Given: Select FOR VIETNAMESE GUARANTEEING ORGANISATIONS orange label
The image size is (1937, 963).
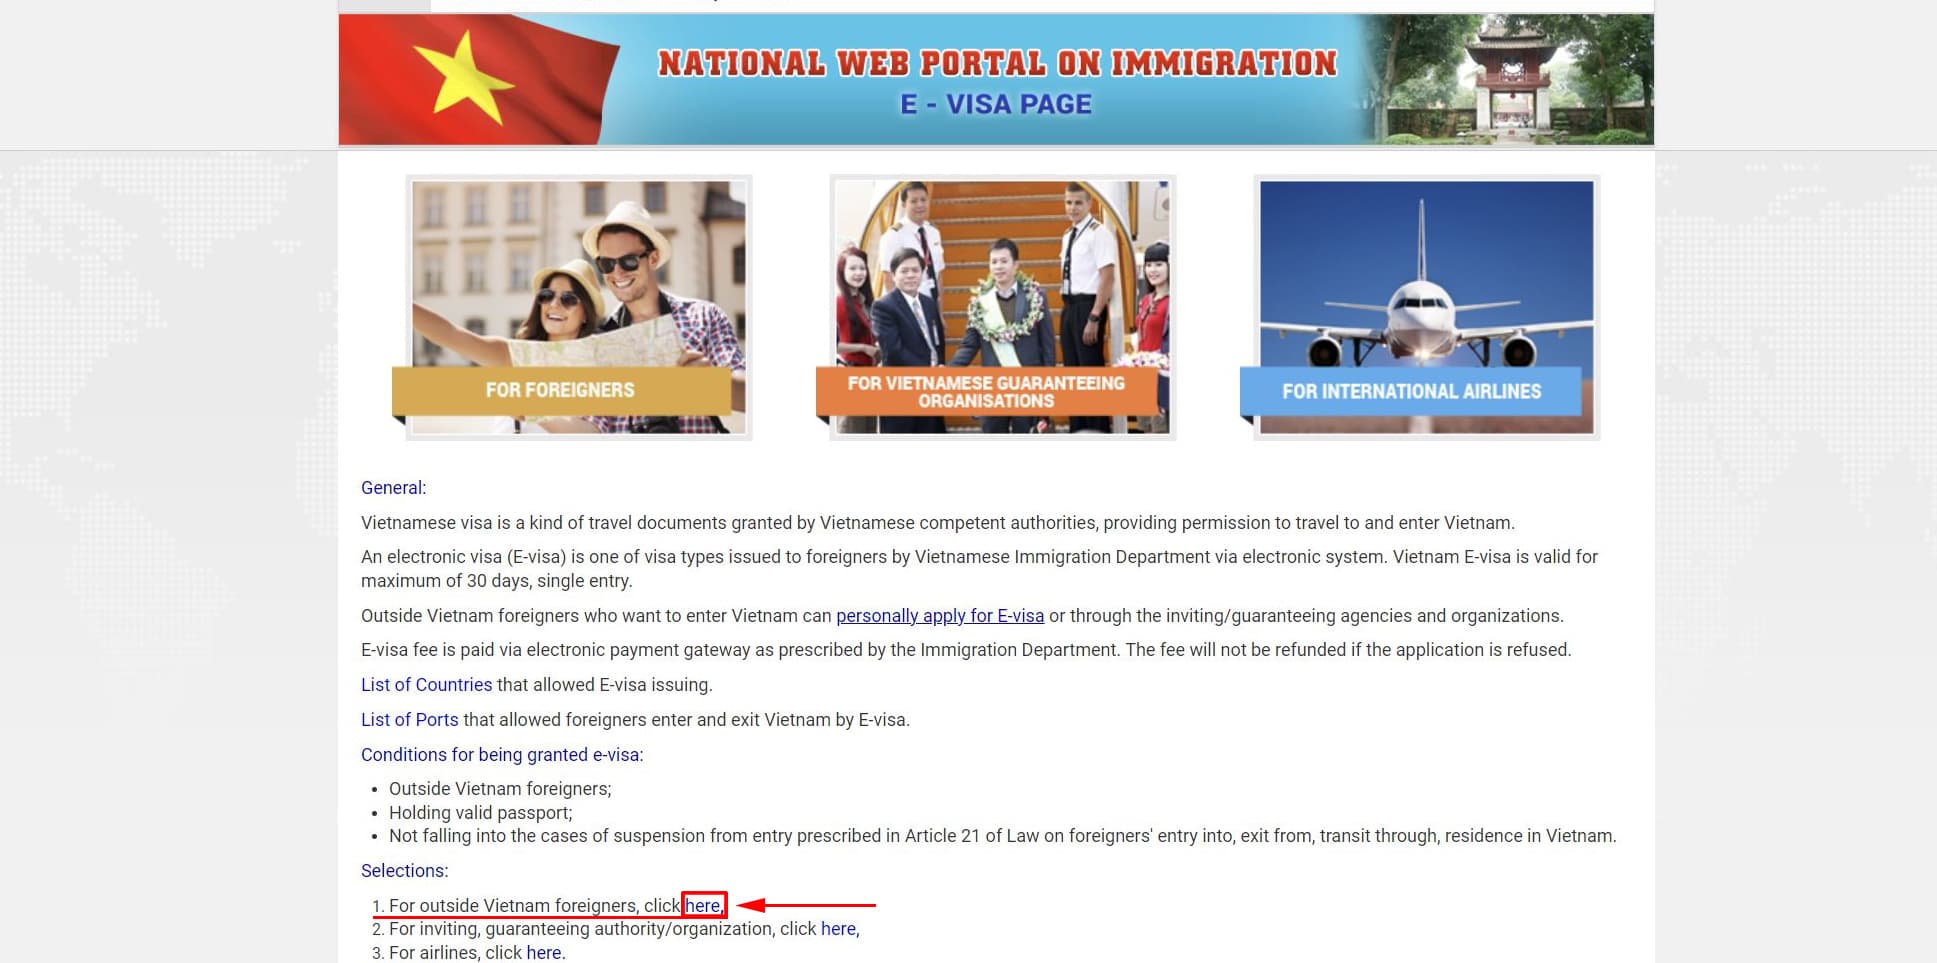Looking at the screenshot, I should (x=986, y=392).
